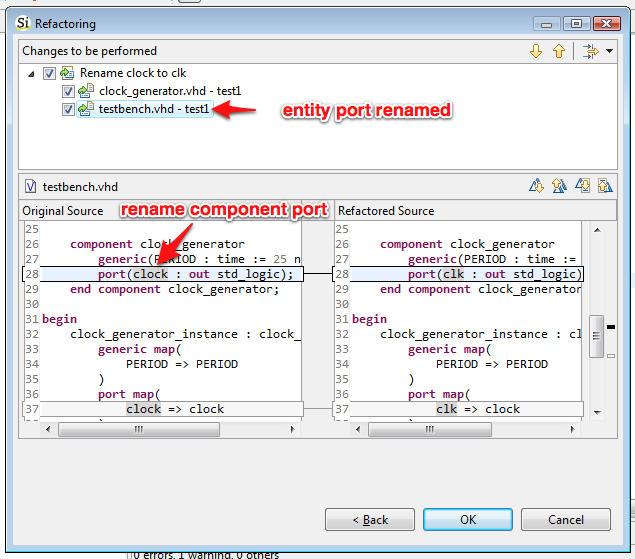Click the Refactored Source scroll right arrow

(x=572, y=429)
